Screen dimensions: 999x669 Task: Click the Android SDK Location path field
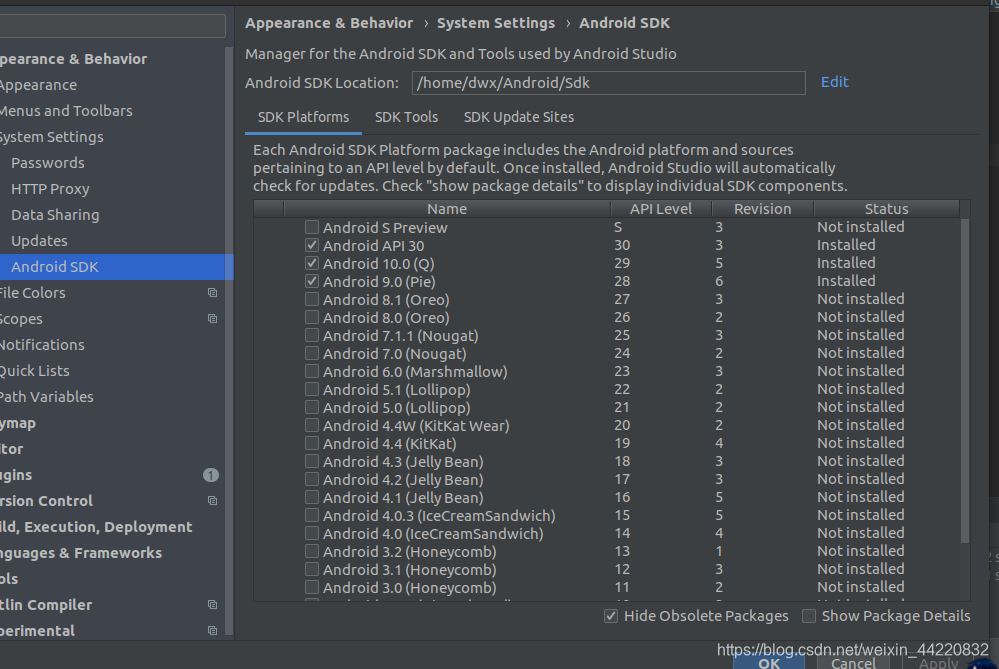point(608,83)
